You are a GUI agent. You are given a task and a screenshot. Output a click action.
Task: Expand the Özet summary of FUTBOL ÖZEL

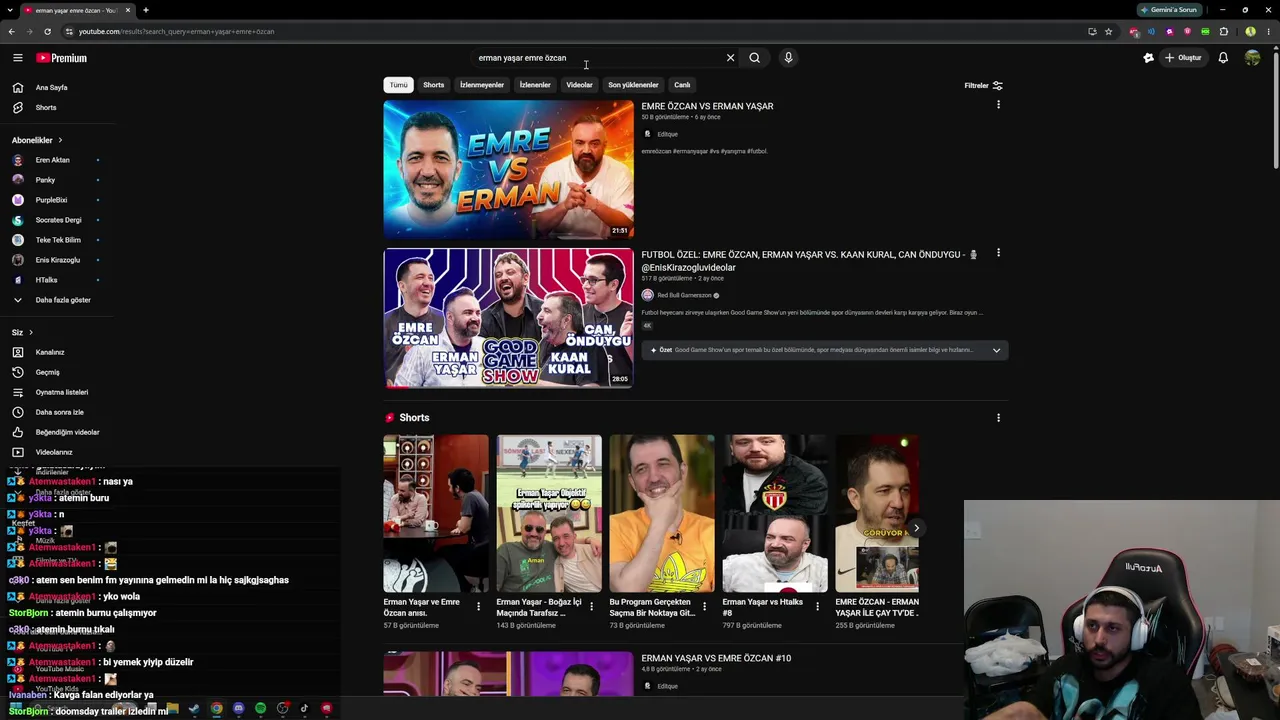996,350
